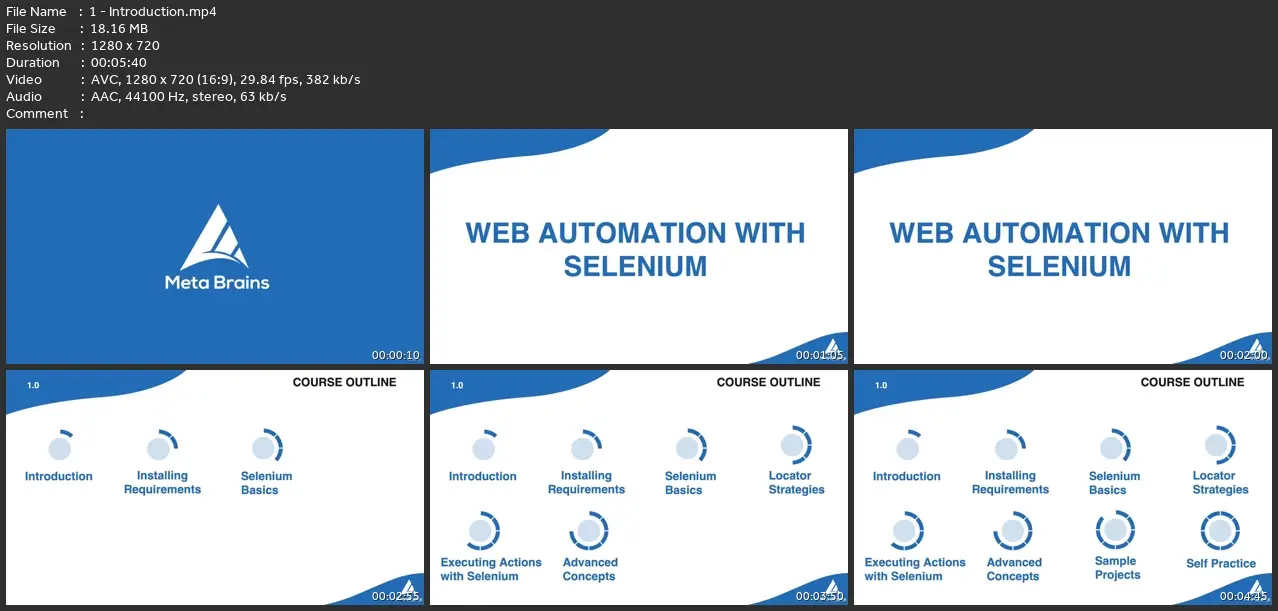Click the Selenium Basics circle icon in the 00:04:45 frame
Viewport: 1278px width, 611px height.
pyautogui.click(x=1113, y=447)
